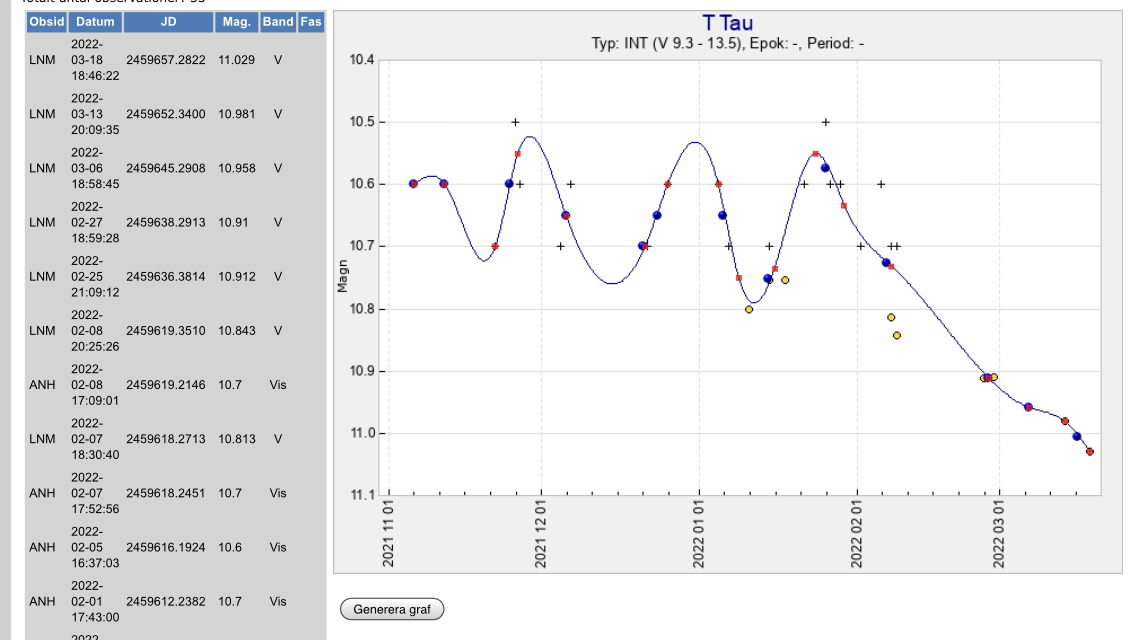Click the Typ: INT subtitle text in chart

tap(727, 44)
